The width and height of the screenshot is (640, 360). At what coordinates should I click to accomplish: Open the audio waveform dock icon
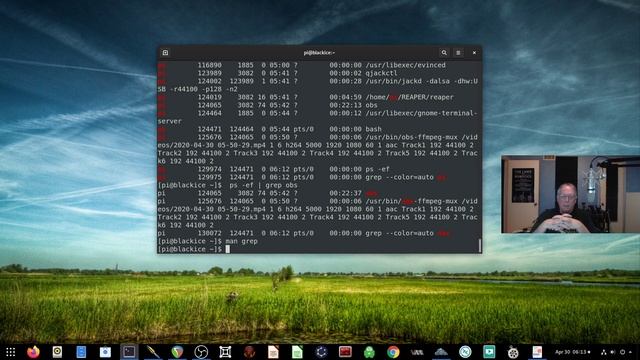pyautogui.click(x=417, y=352)
